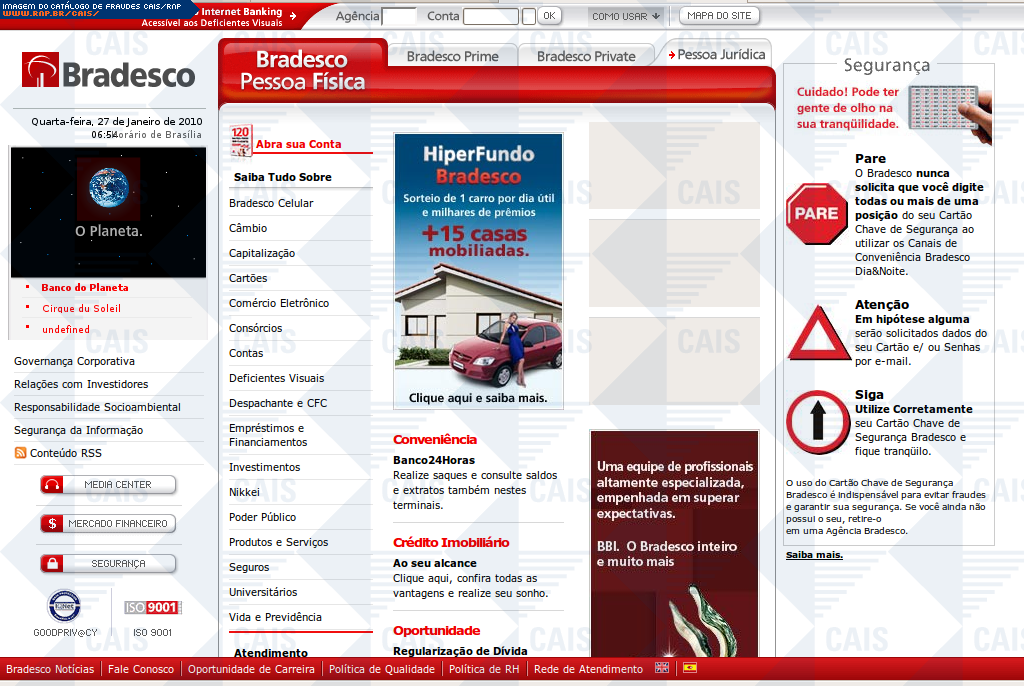Open the RSS feed icon
The height and width of the screenshot is (686, 1024).
click(20, 453)
